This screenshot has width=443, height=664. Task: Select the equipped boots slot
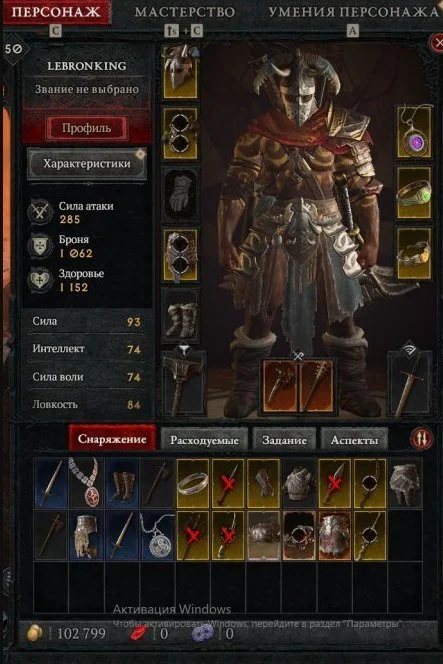point(180,316)
